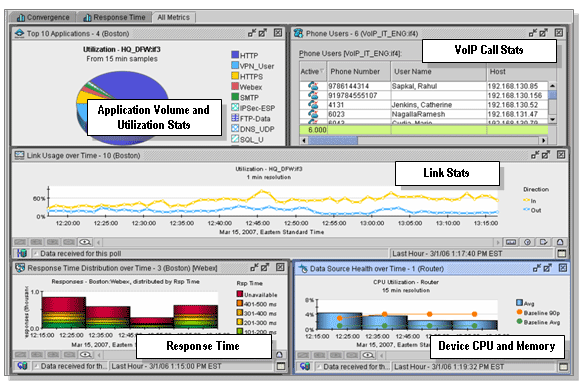
Task: Pop out the Response Time Distribution panel
Action: (x=265, y=267)
